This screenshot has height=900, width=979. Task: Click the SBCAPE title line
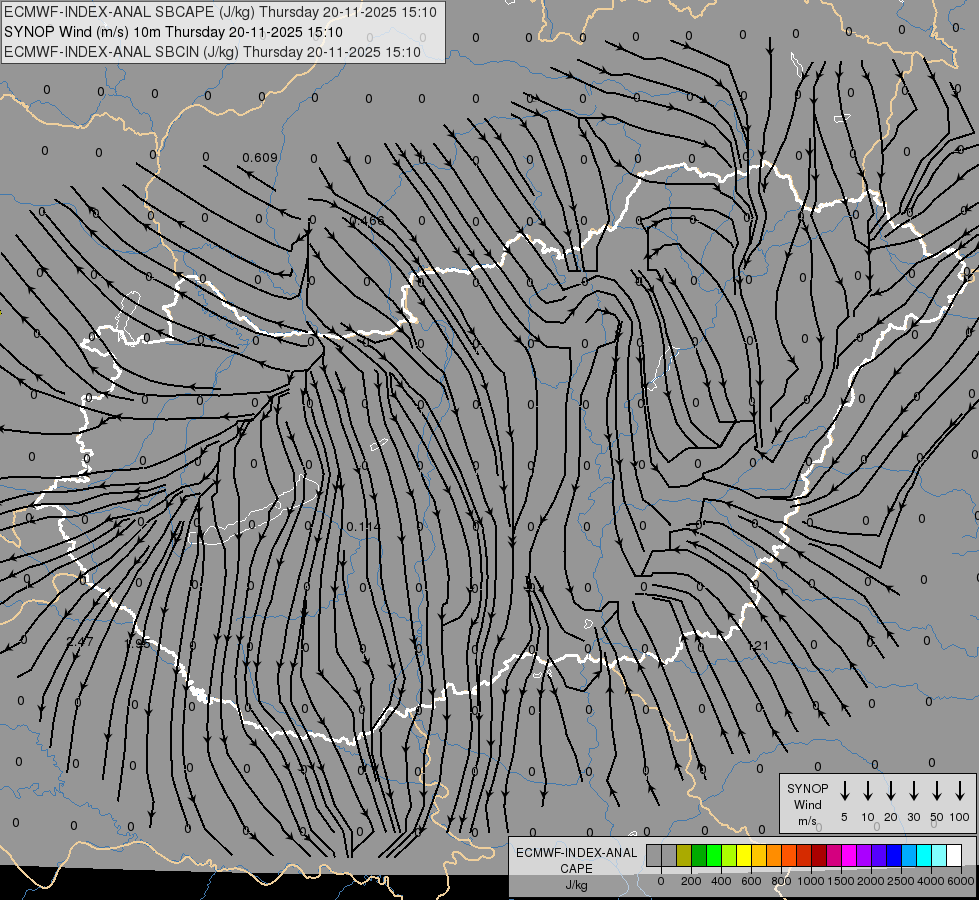220,12
